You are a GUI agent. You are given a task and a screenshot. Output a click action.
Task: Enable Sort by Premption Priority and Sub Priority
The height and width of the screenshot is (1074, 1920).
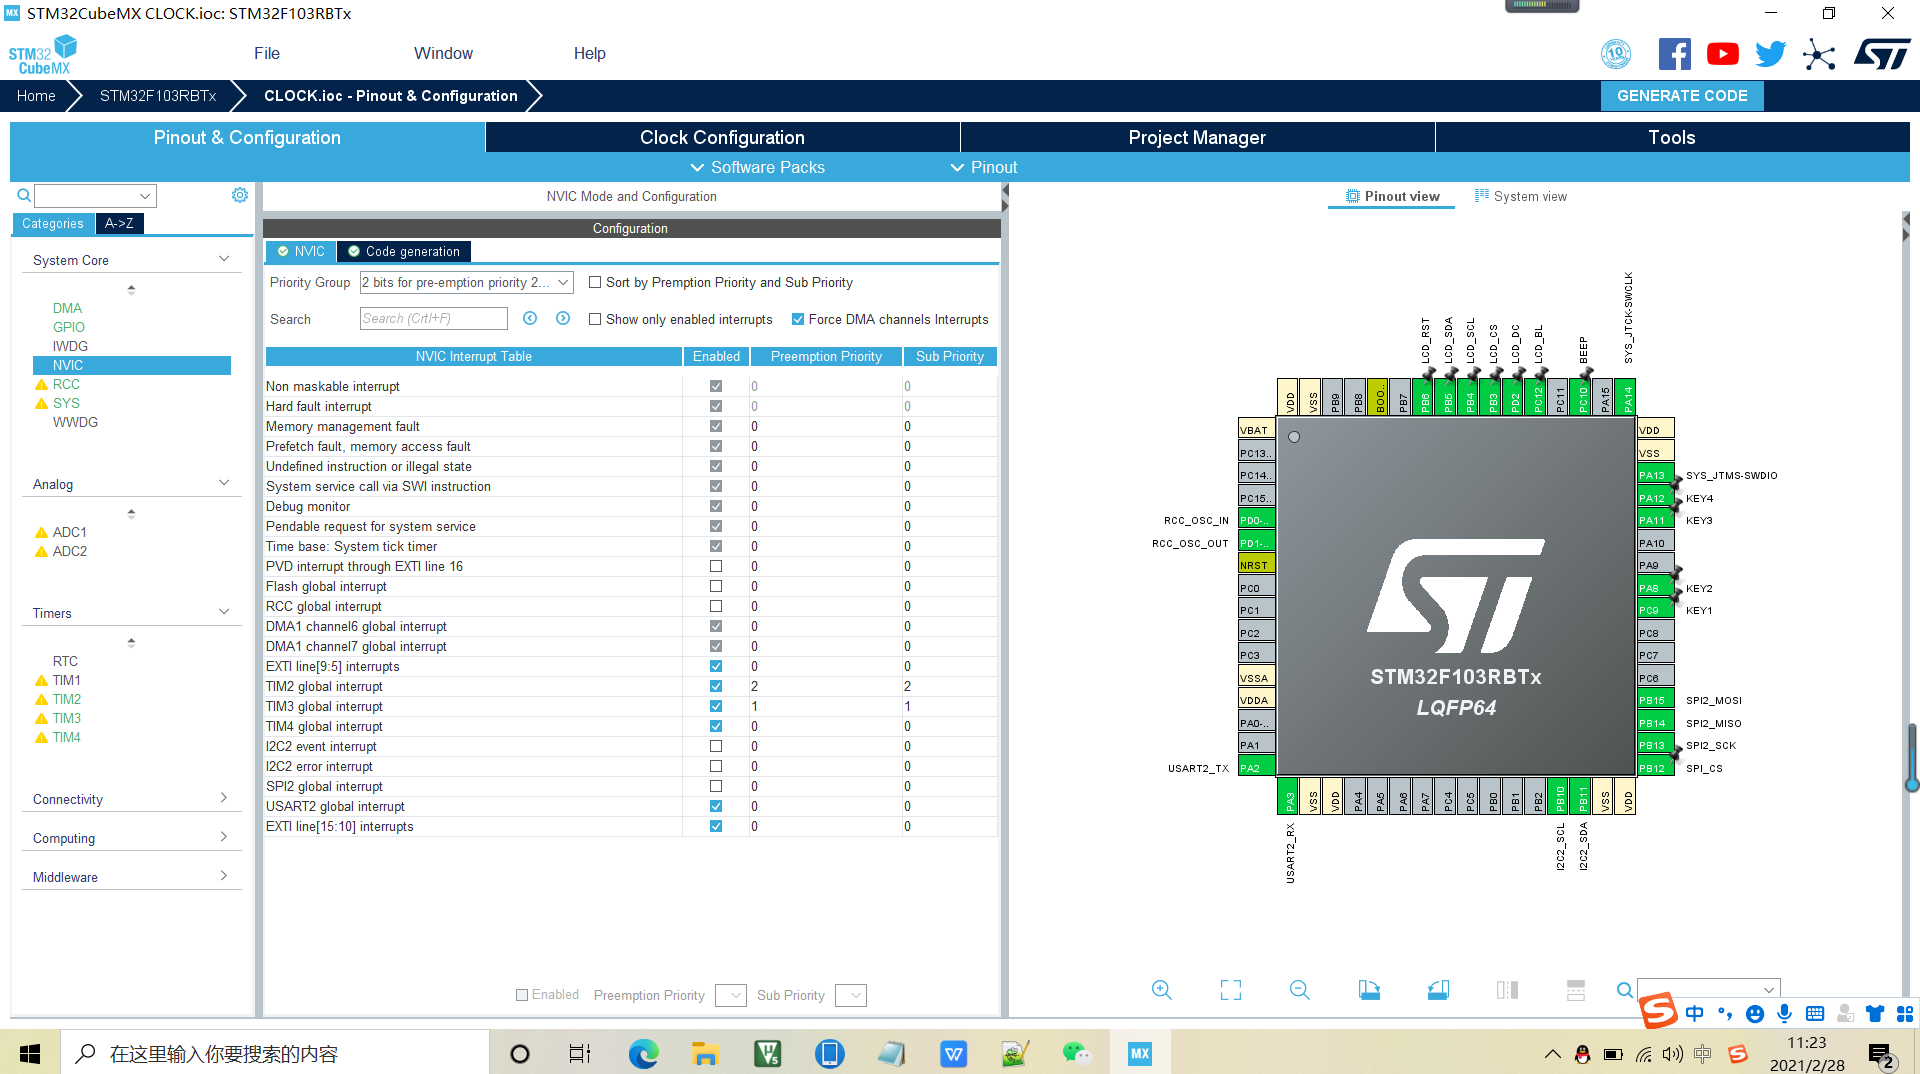(x=595, y=283)
